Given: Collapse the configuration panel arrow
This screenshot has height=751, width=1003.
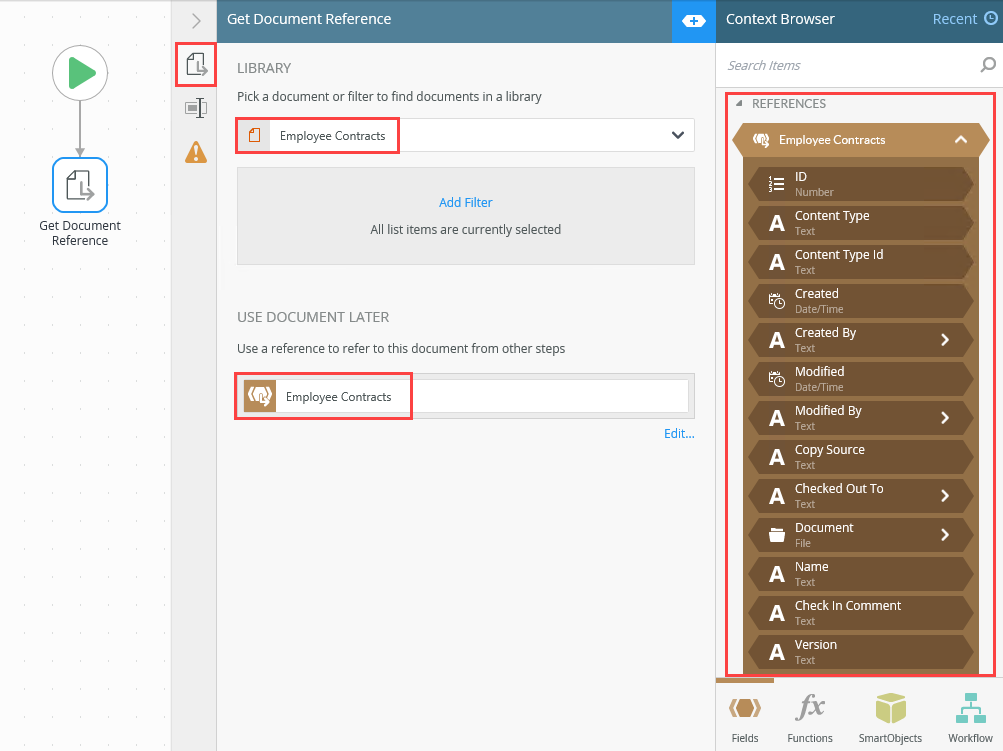Looking at the screenshot, I should [x=196, y=20].
